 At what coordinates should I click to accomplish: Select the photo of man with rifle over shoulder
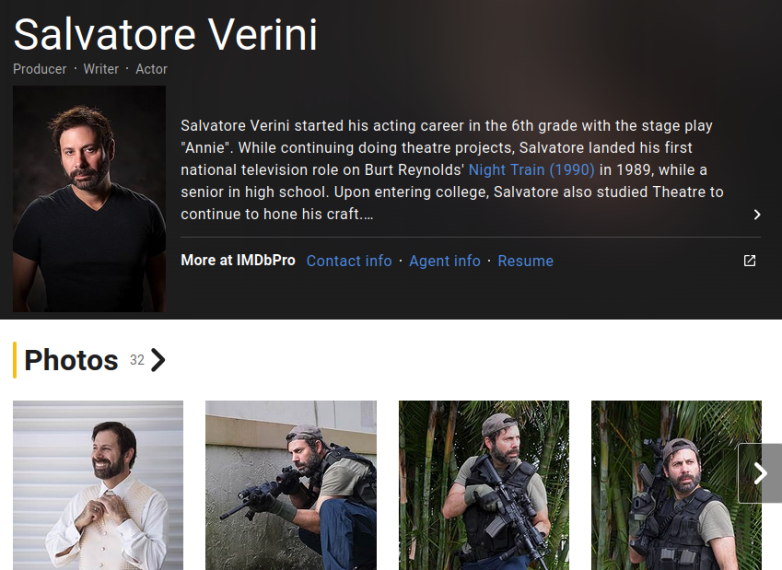[x=665, y=485]
